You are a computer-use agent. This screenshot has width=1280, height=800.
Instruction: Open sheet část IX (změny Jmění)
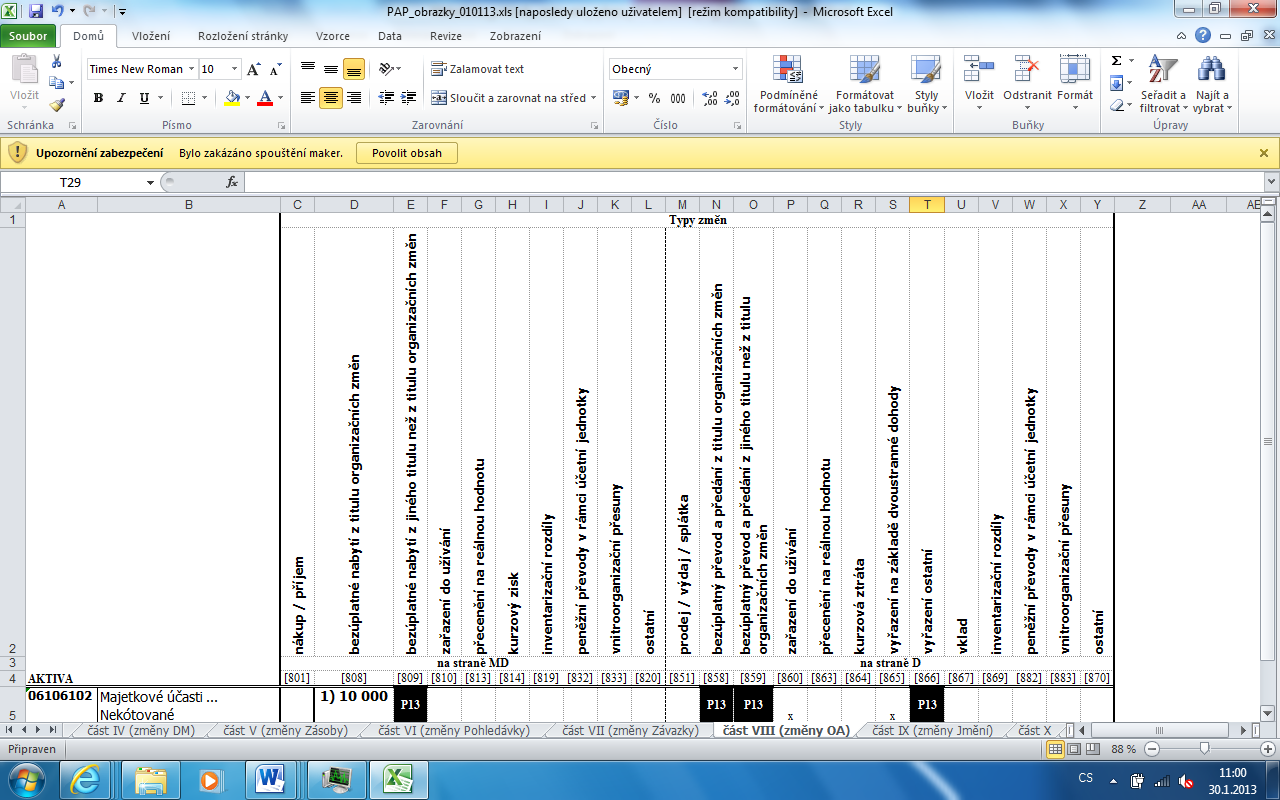[930, 731]
